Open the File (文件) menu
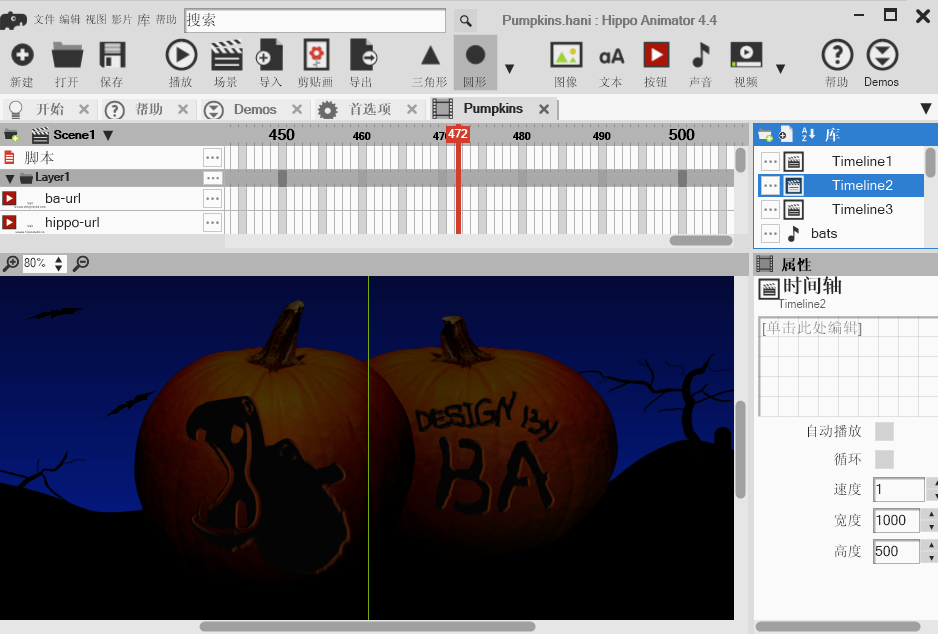938x634 pixels. [44, 20]
